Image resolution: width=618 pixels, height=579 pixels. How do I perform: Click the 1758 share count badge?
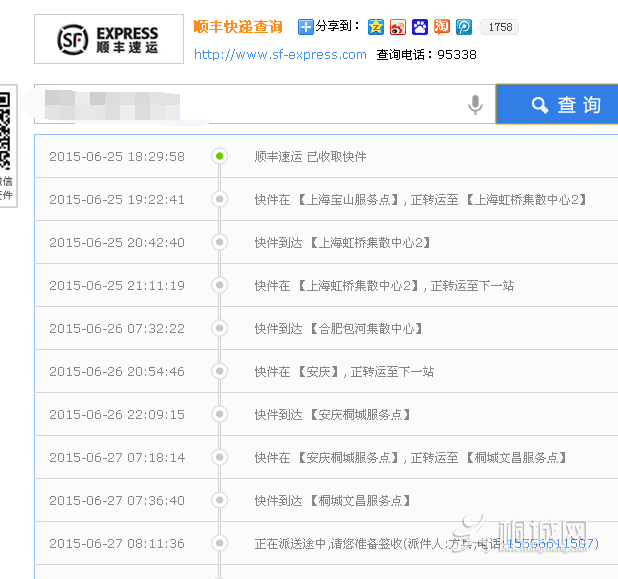(x=499, y=27)
